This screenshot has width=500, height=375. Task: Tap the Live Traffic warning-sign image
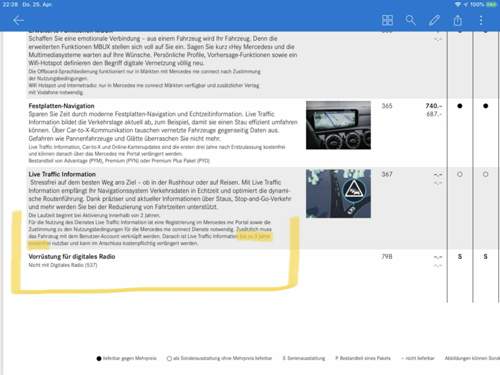pos(338,194)
